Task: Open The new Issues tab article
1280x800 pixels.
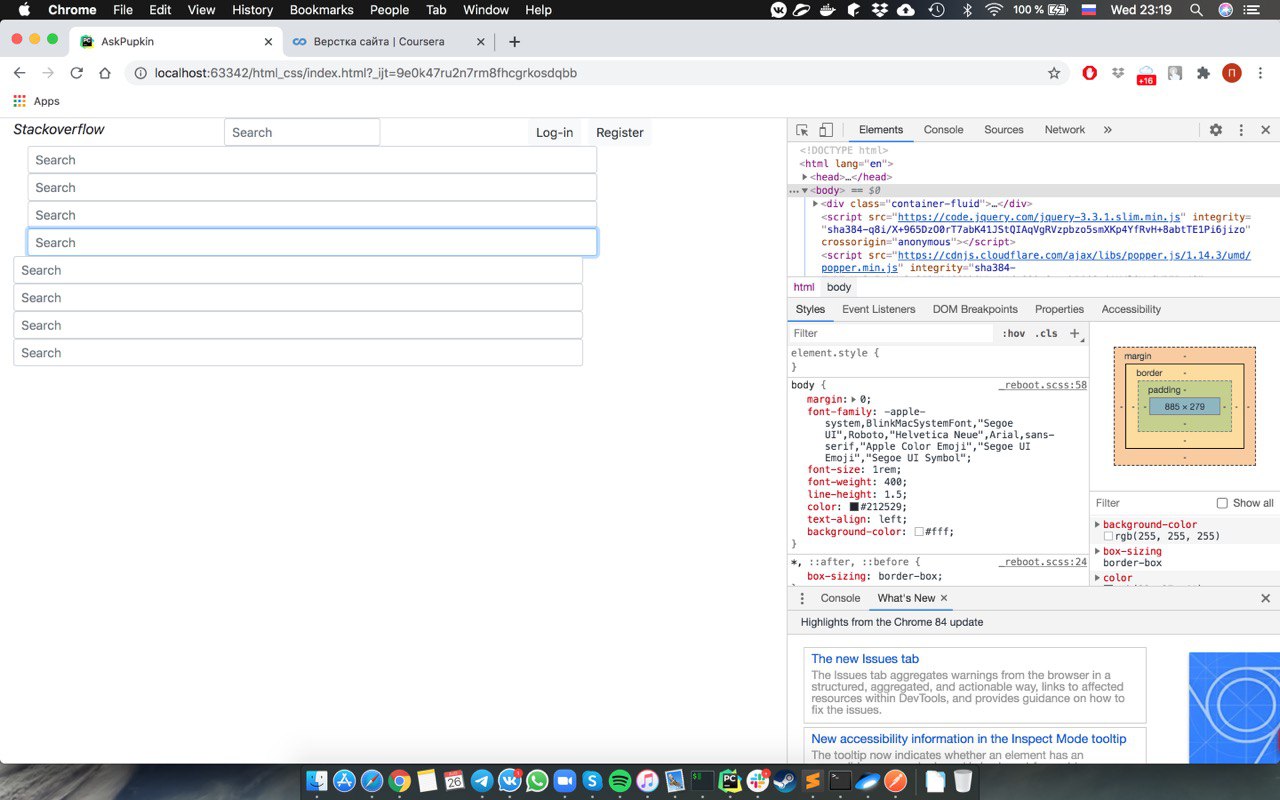Action: (x=864, y=659)
